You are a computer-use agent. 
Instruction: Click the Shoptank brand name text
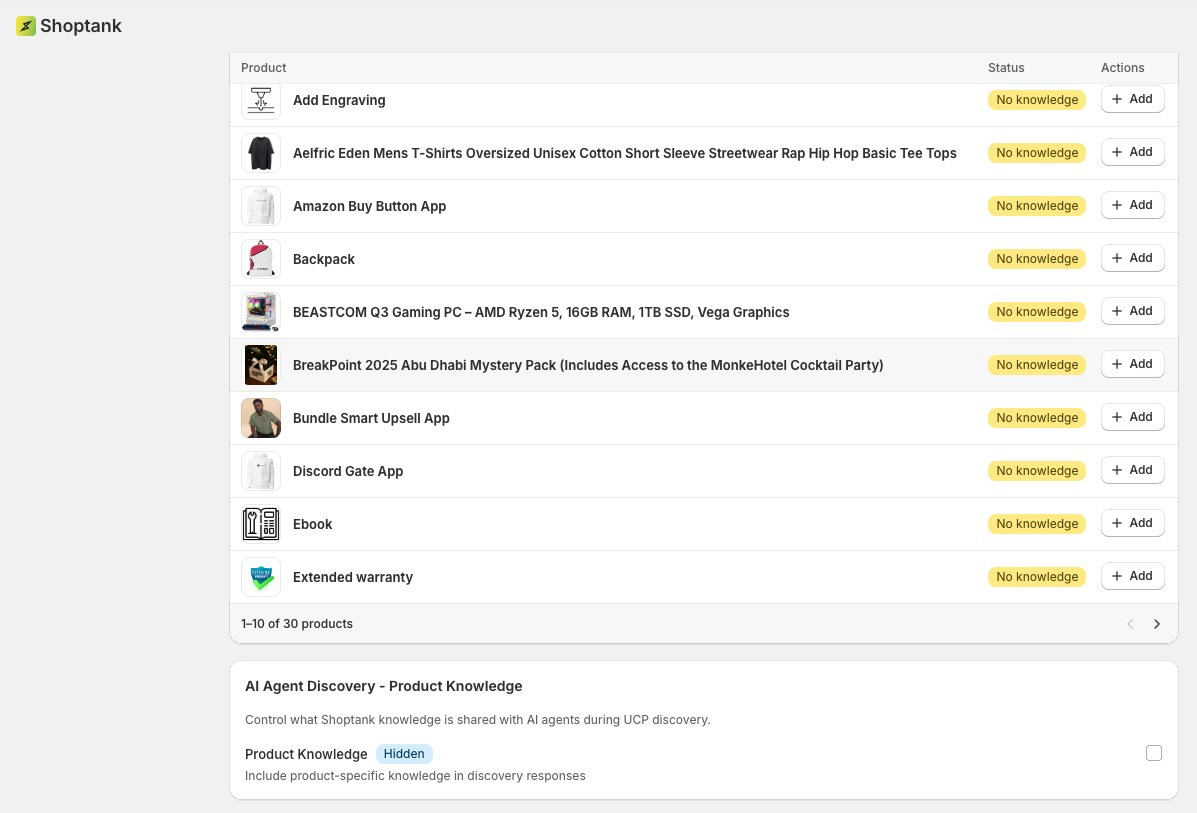coord(81,26)
